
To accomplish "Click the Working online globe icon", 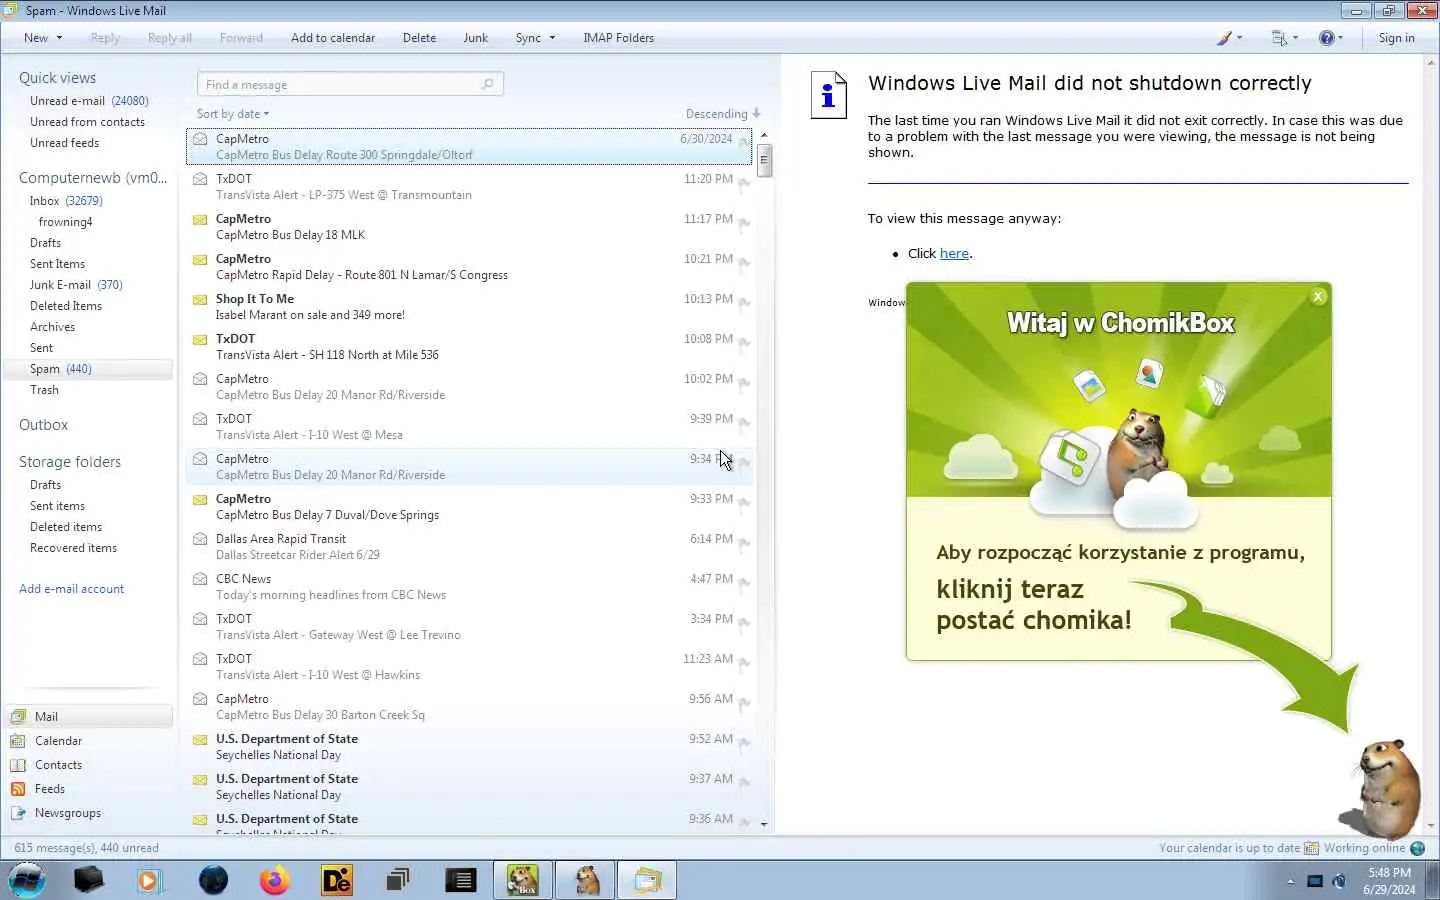I will point(1417,848).
